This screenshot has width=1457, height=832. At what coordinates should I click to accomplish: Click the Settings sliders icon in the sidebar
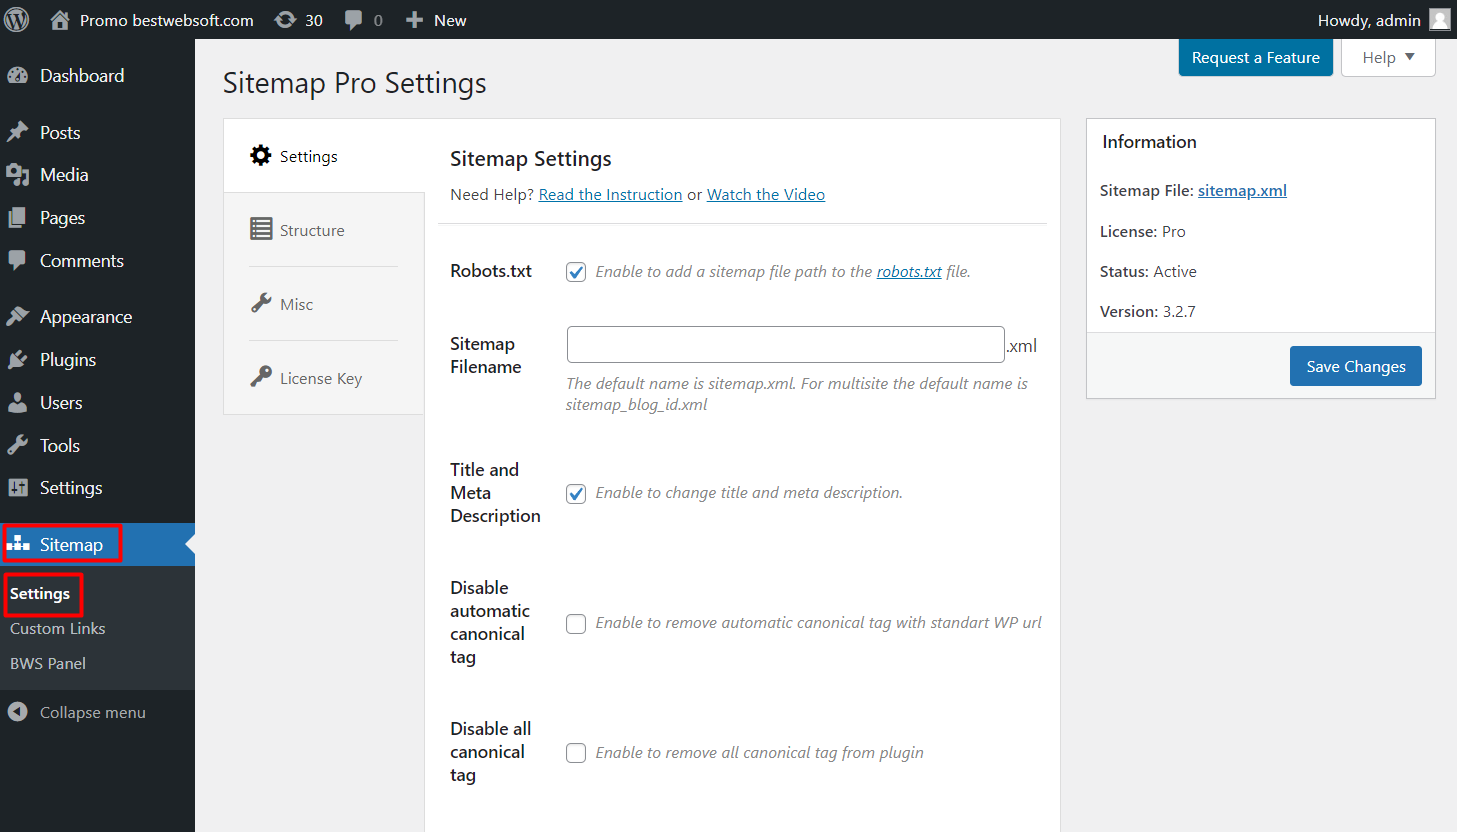[17, 488]
